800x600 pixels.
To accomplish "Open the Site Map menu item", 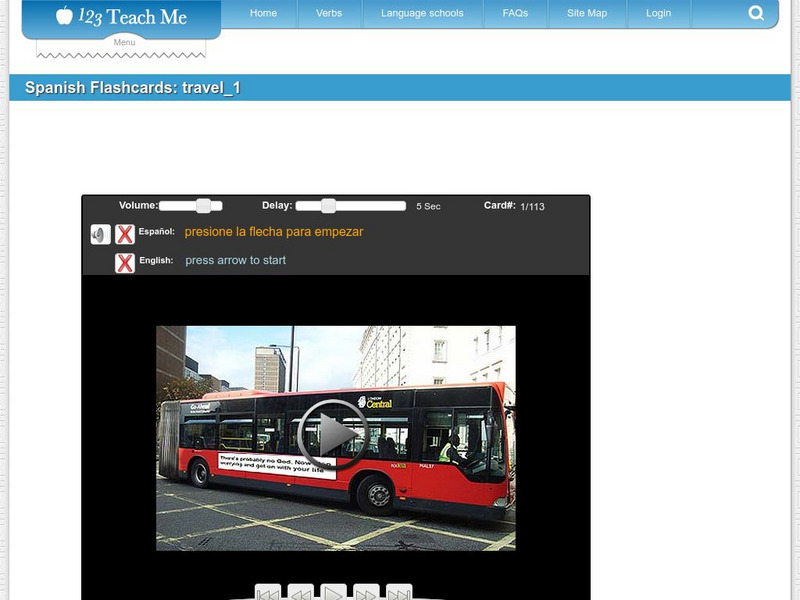I will click(x=587, y=13).
